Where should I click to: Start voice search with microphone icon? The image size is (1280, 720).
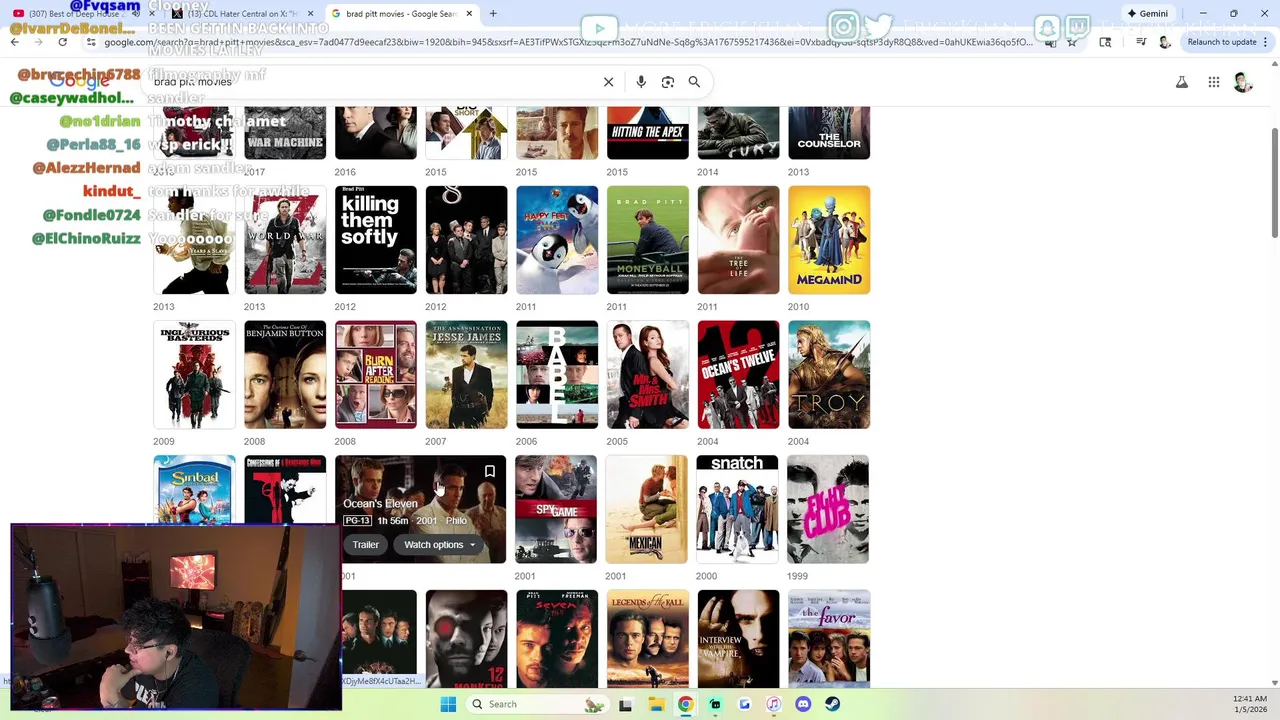(x=641, y=82)
